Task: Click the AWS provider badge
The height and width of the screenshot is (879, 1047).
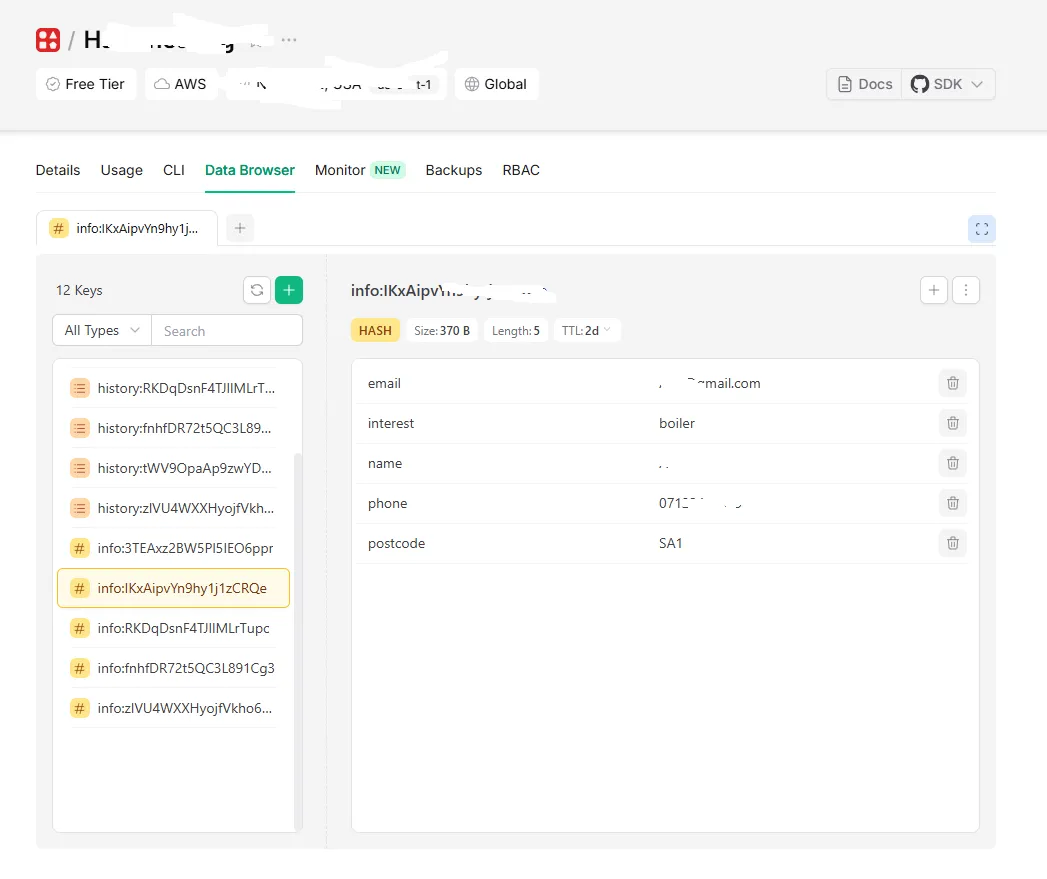Action: (x=181, y=84)
